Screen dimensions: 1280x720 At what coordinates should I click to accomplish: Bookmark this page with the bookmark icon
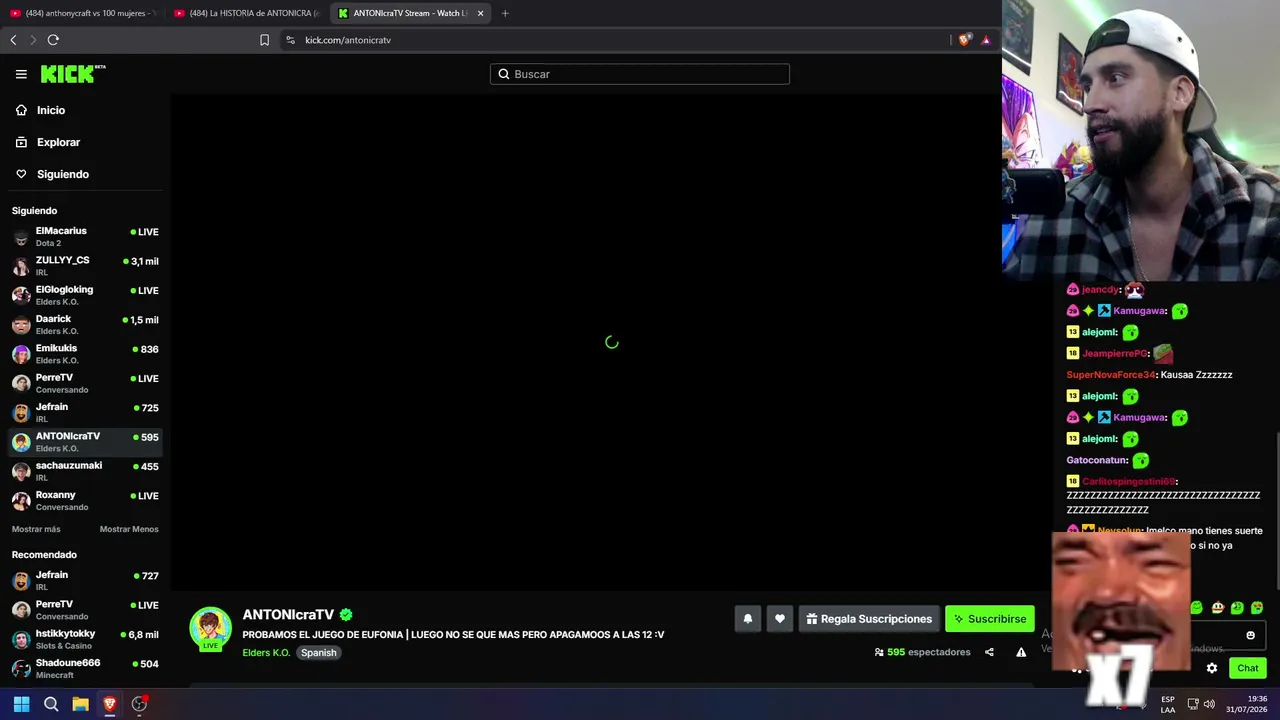[x=264, y=40]
